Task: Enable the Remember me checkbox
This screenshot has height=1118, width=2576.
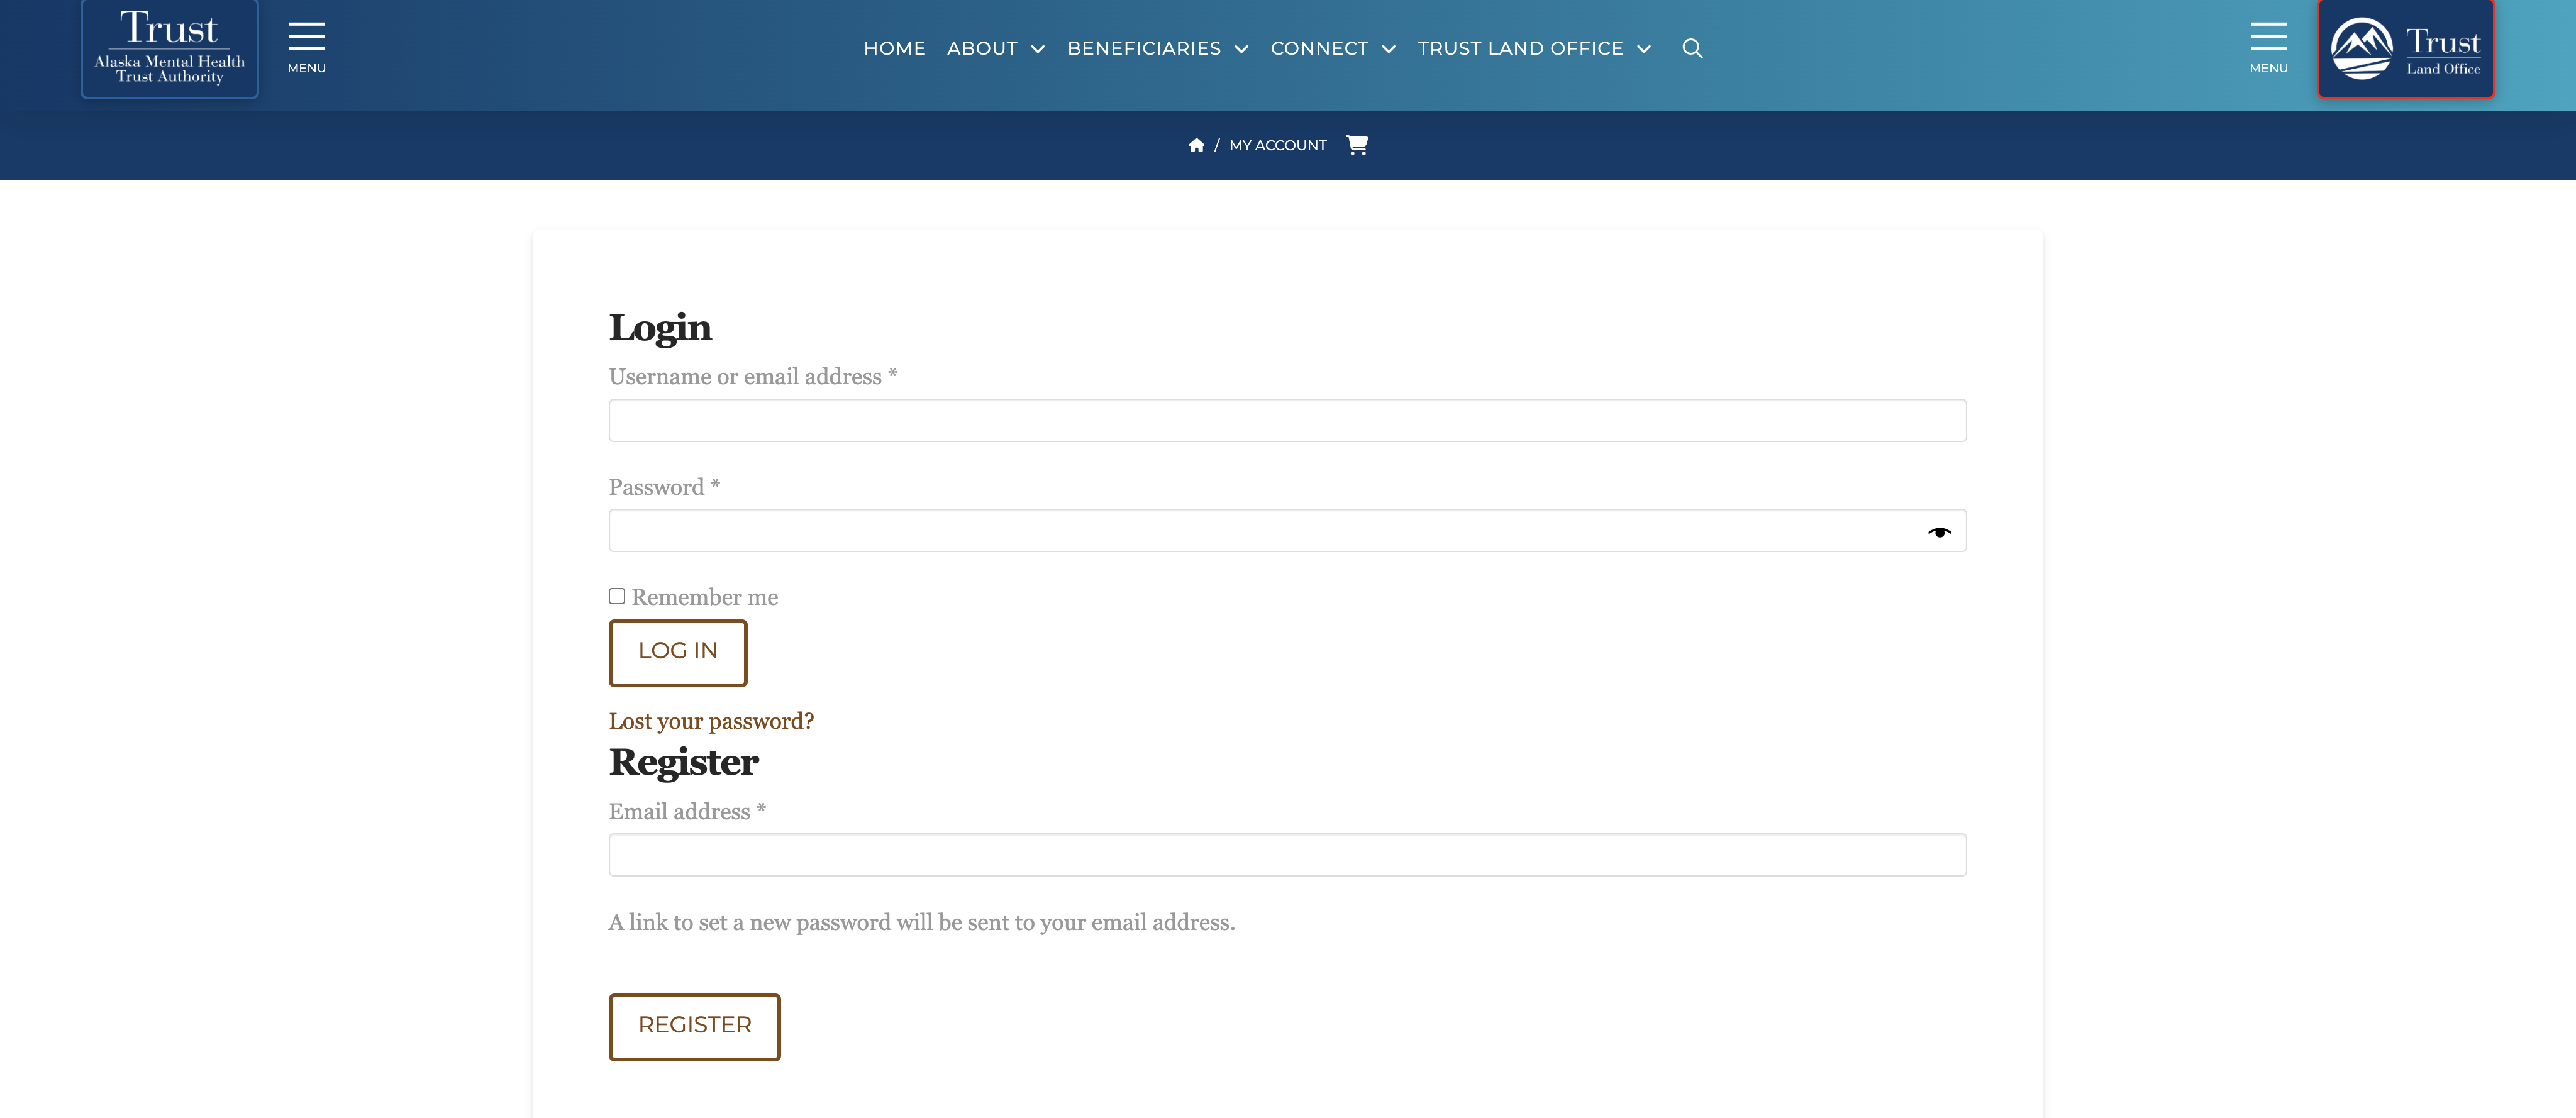Action: [x=617, y=596]
